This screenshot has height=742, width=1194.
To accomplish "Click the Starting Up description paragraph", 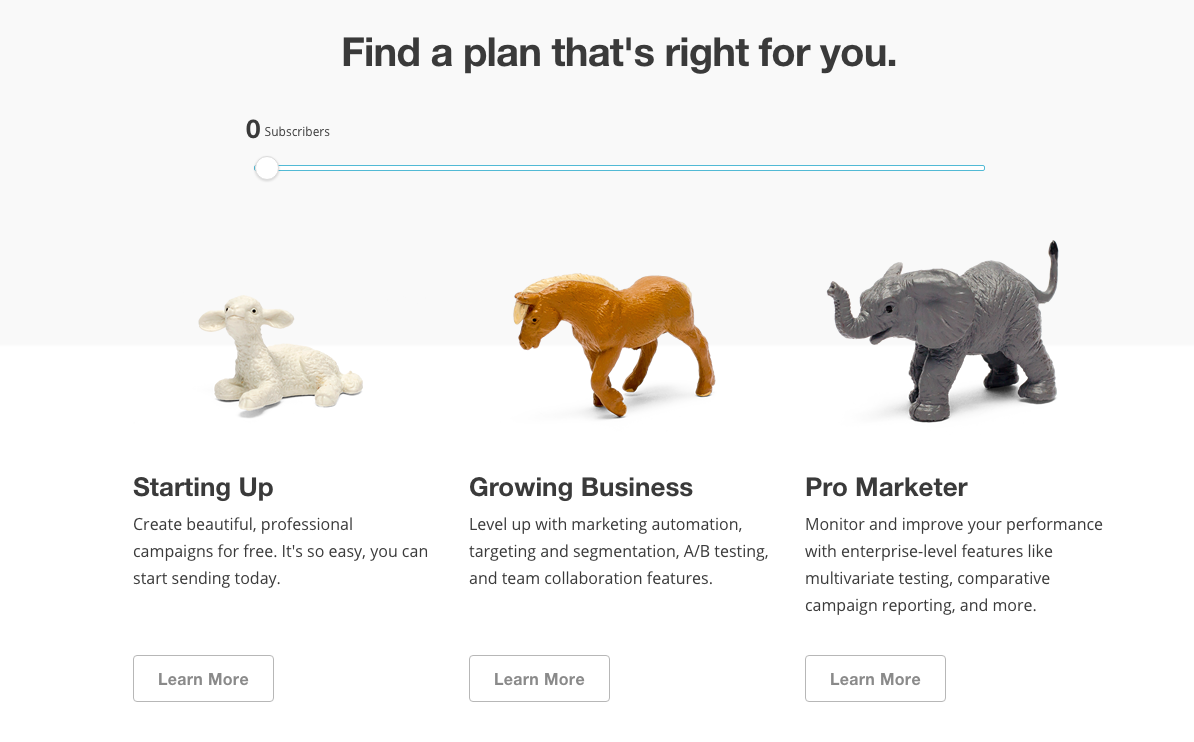I will (280, 551).
